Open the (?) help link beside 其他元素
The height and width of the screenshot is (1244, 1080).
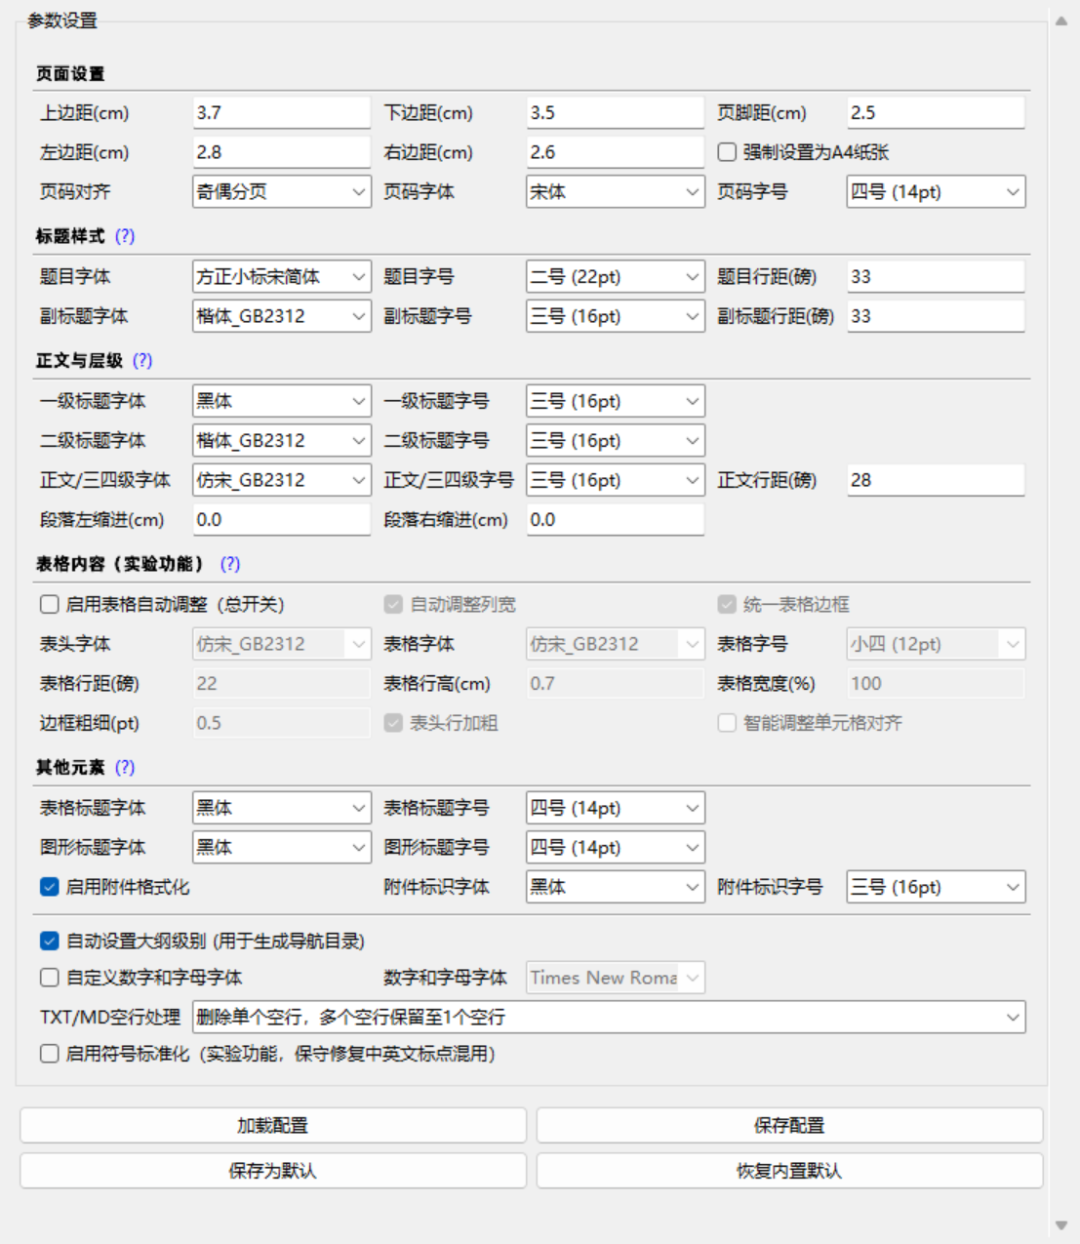point(124,767)
